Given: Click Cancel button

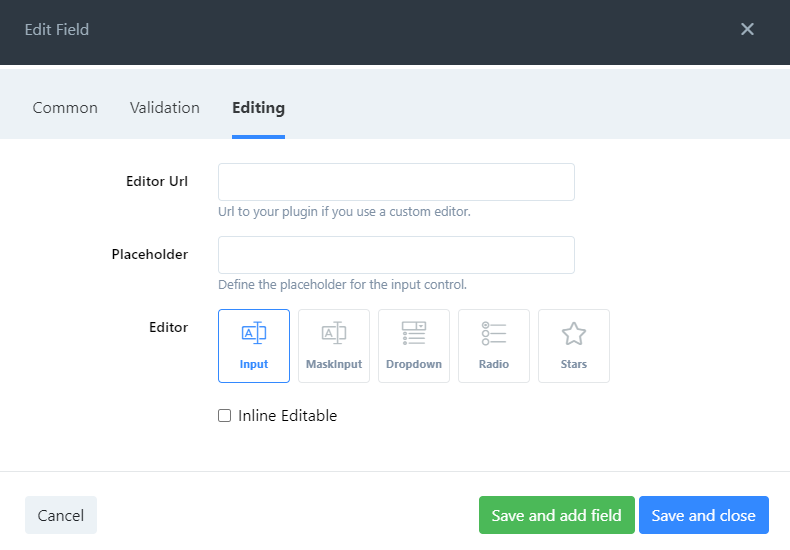Looking at the screenshot, I should 61,515.
